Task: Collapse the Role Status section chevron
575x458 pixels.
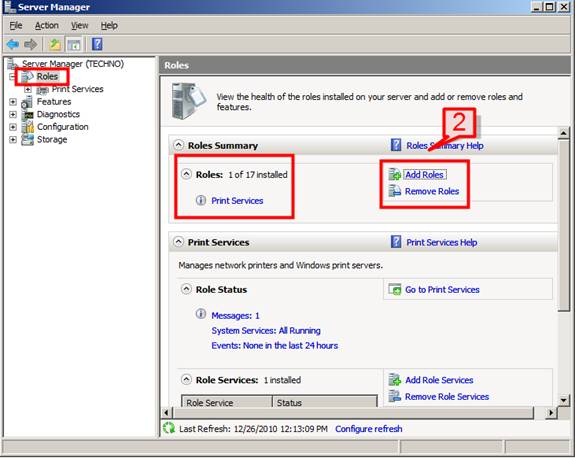Action: [186, 289]
